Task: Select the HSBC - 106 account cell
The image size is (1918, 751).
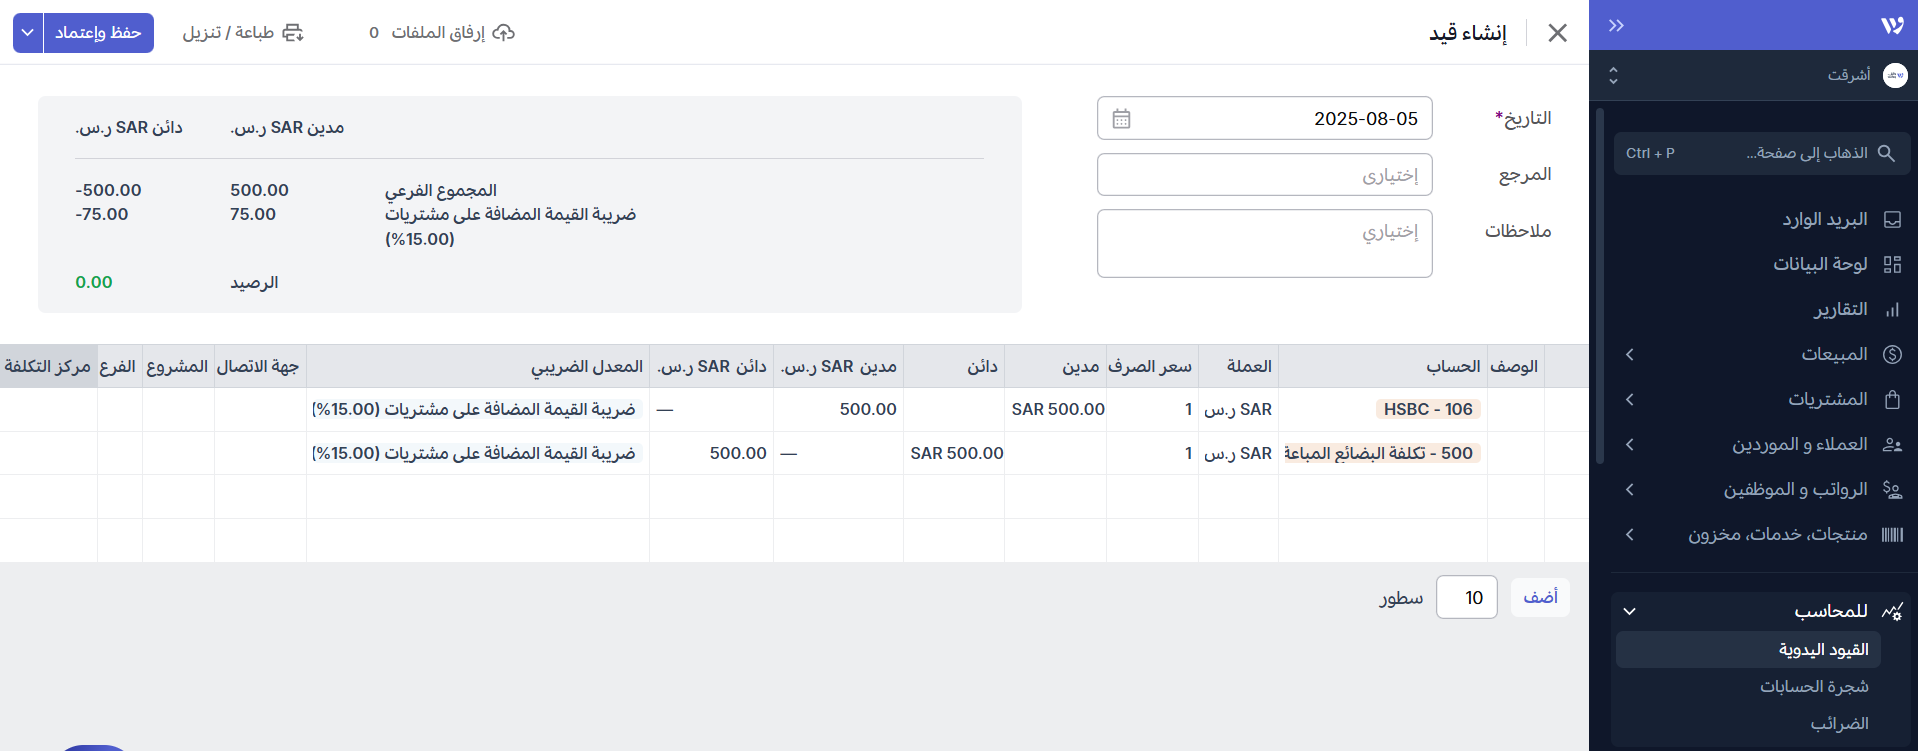Action: click(x=1427, y=409)
